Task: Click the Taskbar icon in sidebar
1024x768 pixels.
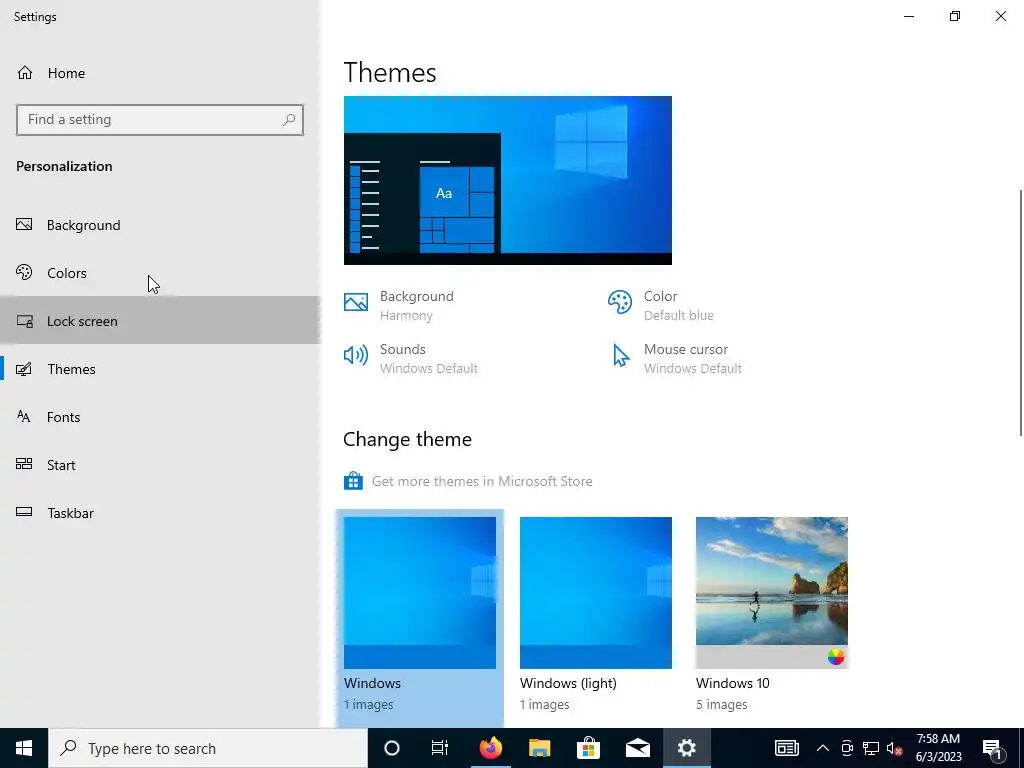Action: pos(24,512)
